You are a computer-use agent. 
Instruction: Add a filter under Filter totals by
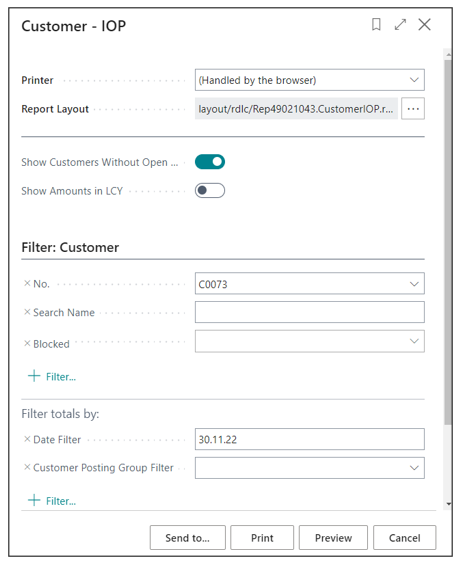pyautogui.click(x=52, y=501)
